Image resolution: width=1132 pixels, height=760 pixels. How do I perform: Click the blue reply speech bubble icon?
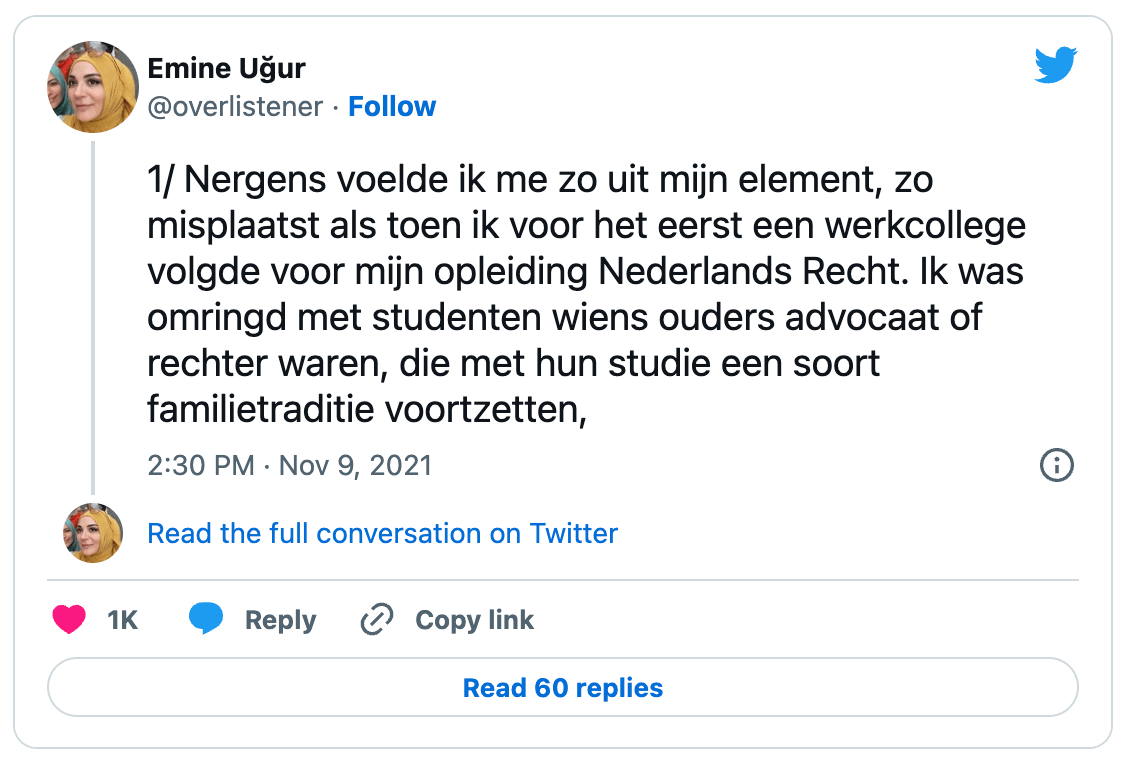pos(206,620)
